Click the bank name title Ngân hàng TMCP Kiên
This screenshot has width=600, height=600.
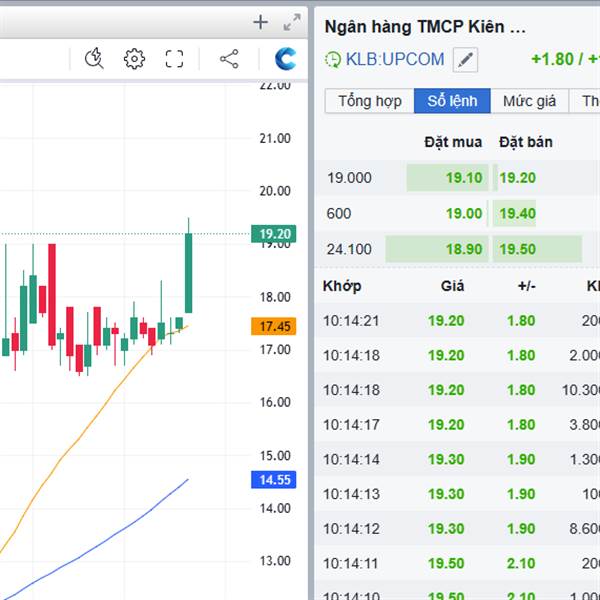coord(425,27)
